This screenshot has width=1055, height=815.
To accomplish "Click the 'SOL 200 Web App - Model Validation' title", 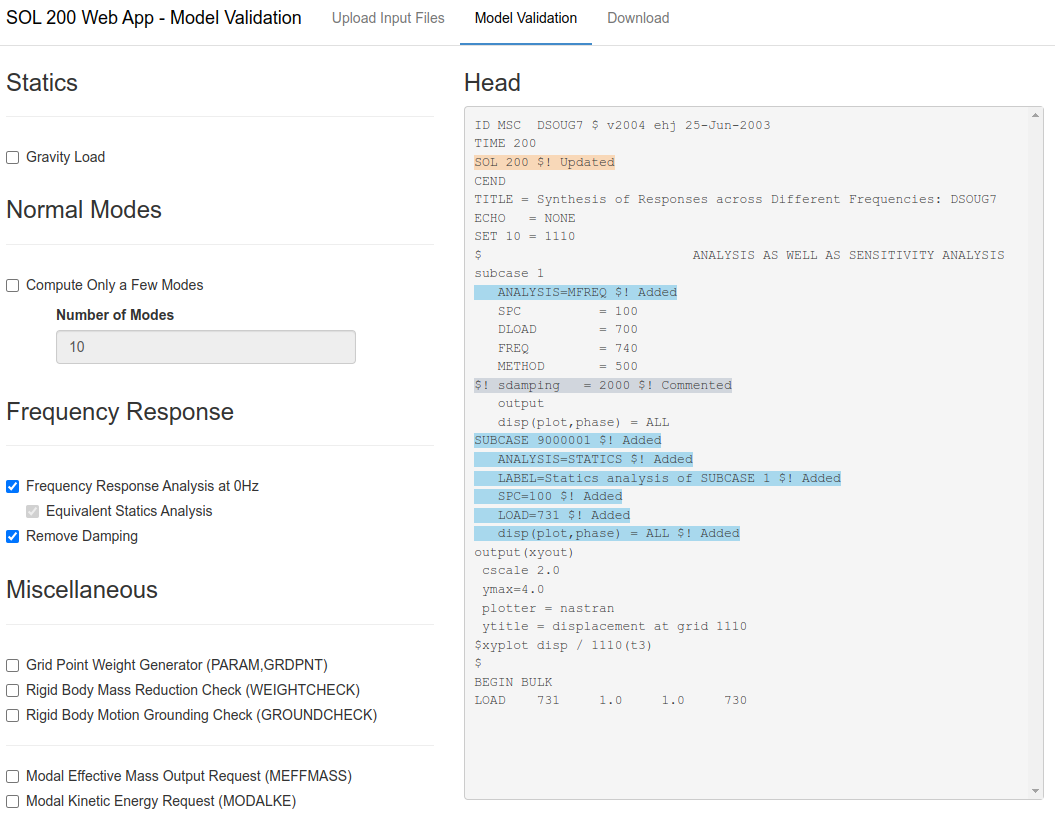I will [153, 17].
